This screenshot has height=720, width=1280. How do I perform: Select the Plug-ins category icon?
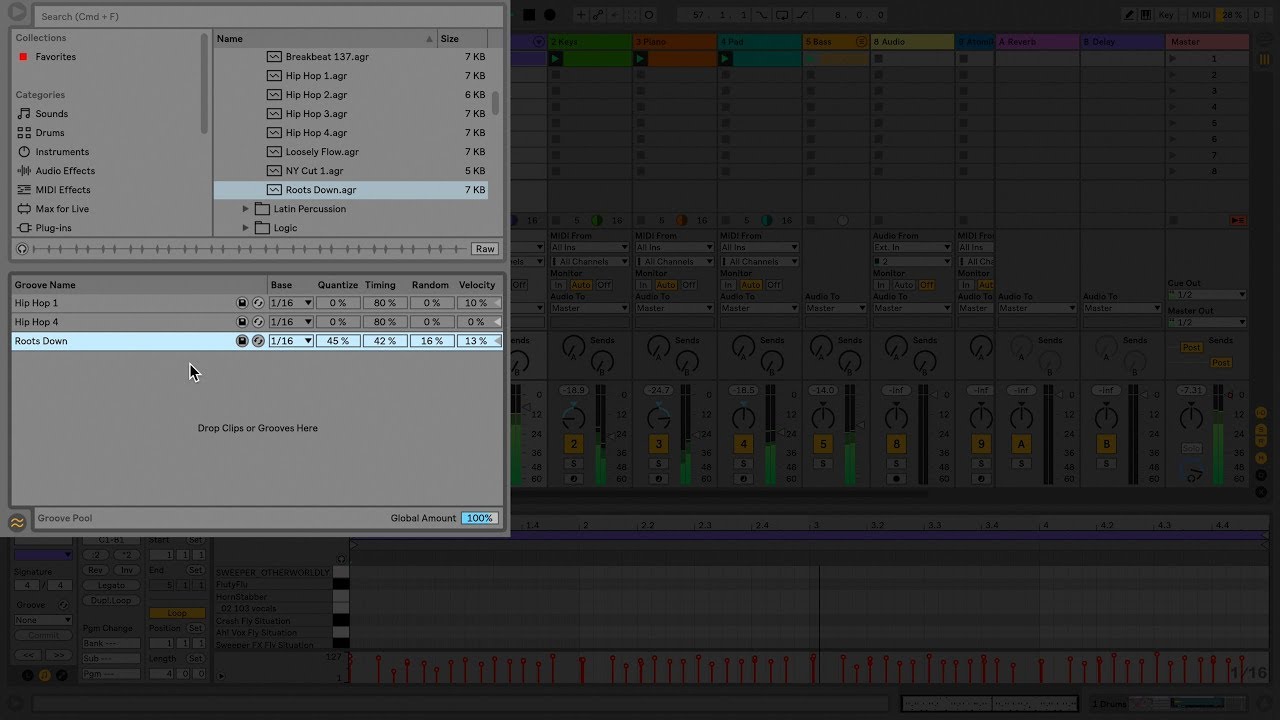[x=25, y=228]
